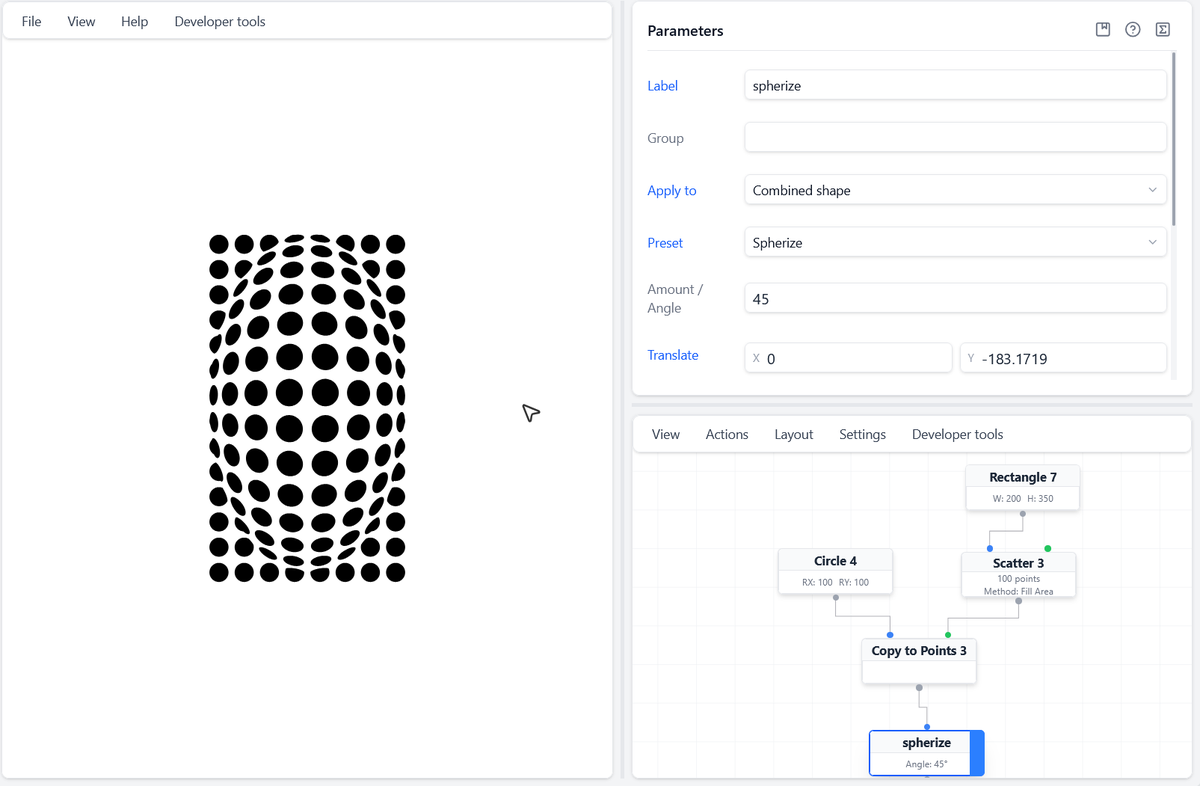The width and height of the screenshot is (1200, 786).
Task: Open Developer tools menu in canvas panel
Action: point(220,21)
